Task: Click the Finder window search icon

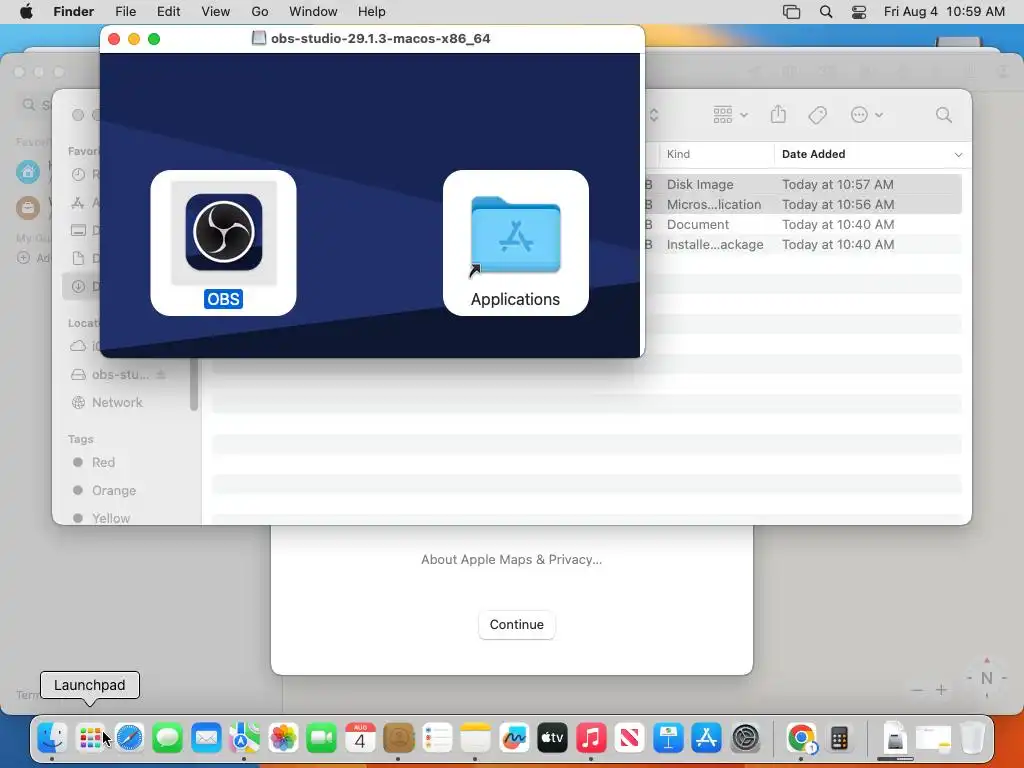Action: (944, 116)
